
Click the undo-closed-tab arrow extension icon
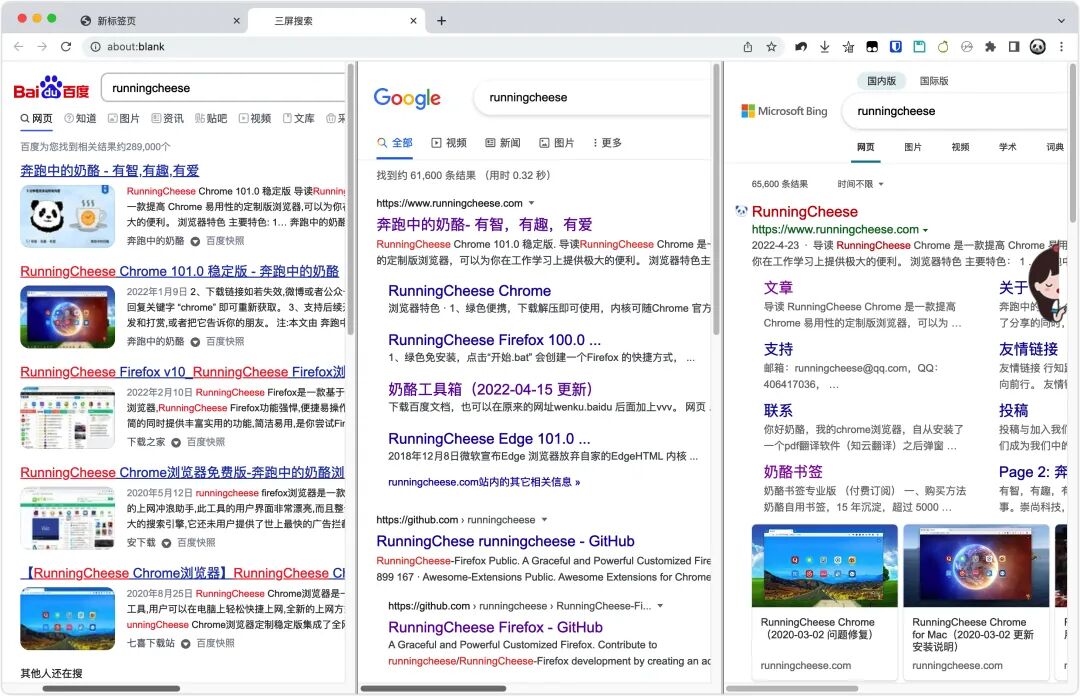(x=801, y=47)
